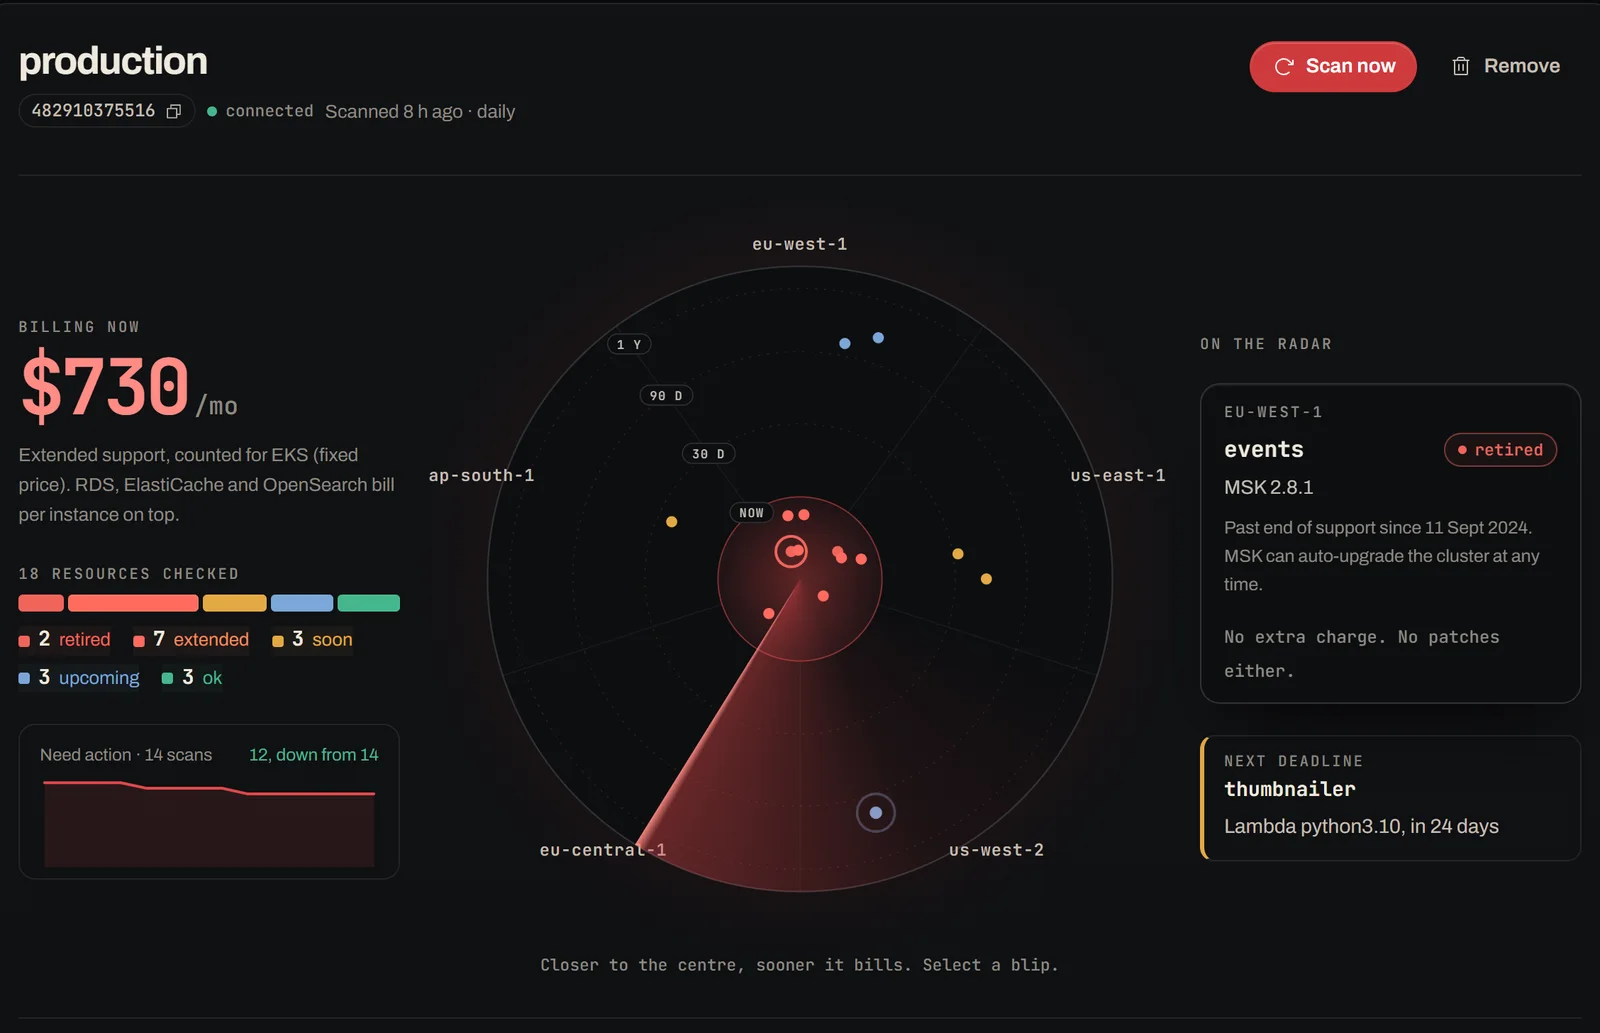Click 'Lambda python3.10, in 24 days' text

pyautogui.click(x=1361, y=826)
